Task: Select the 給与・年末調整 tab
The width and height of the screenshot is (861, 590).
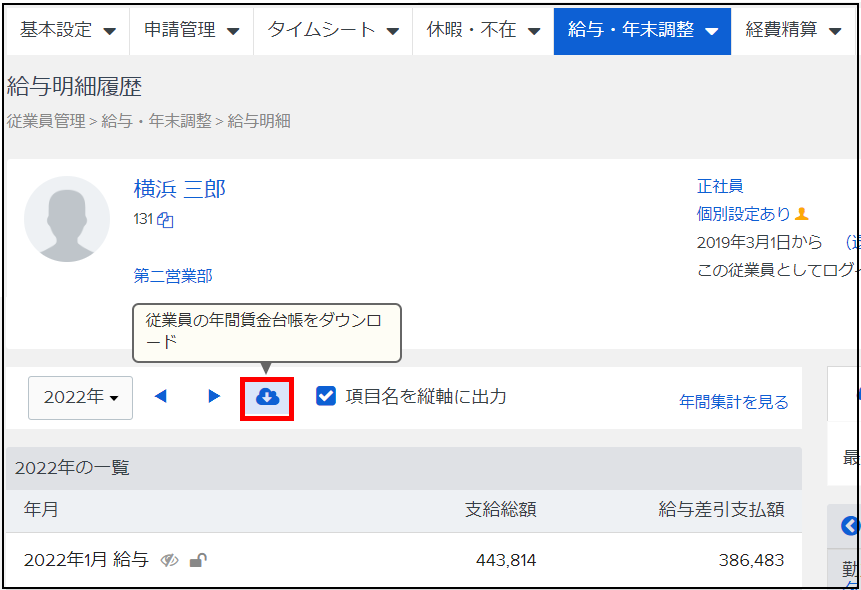Action: [x=642, y=30]
